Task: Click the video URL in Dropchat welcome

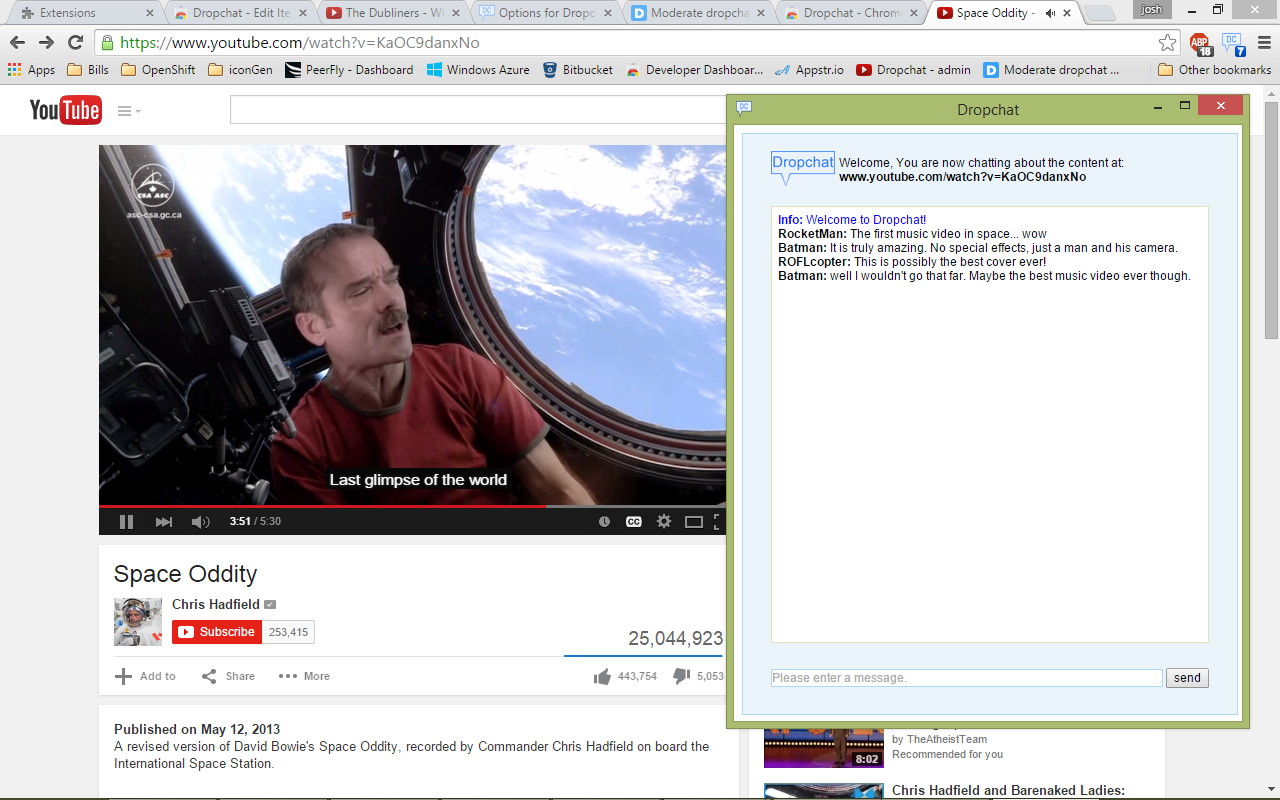Action: point(962,177)
